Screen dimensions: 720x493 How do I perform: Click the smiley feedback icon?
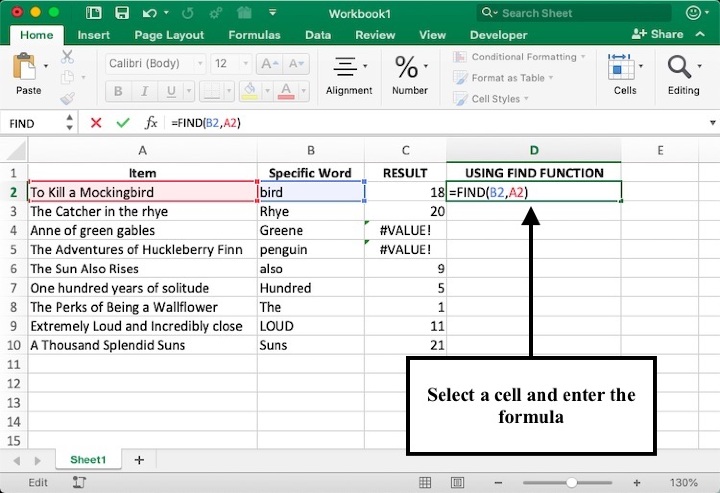pyautogui.click(x=693, y=13)
